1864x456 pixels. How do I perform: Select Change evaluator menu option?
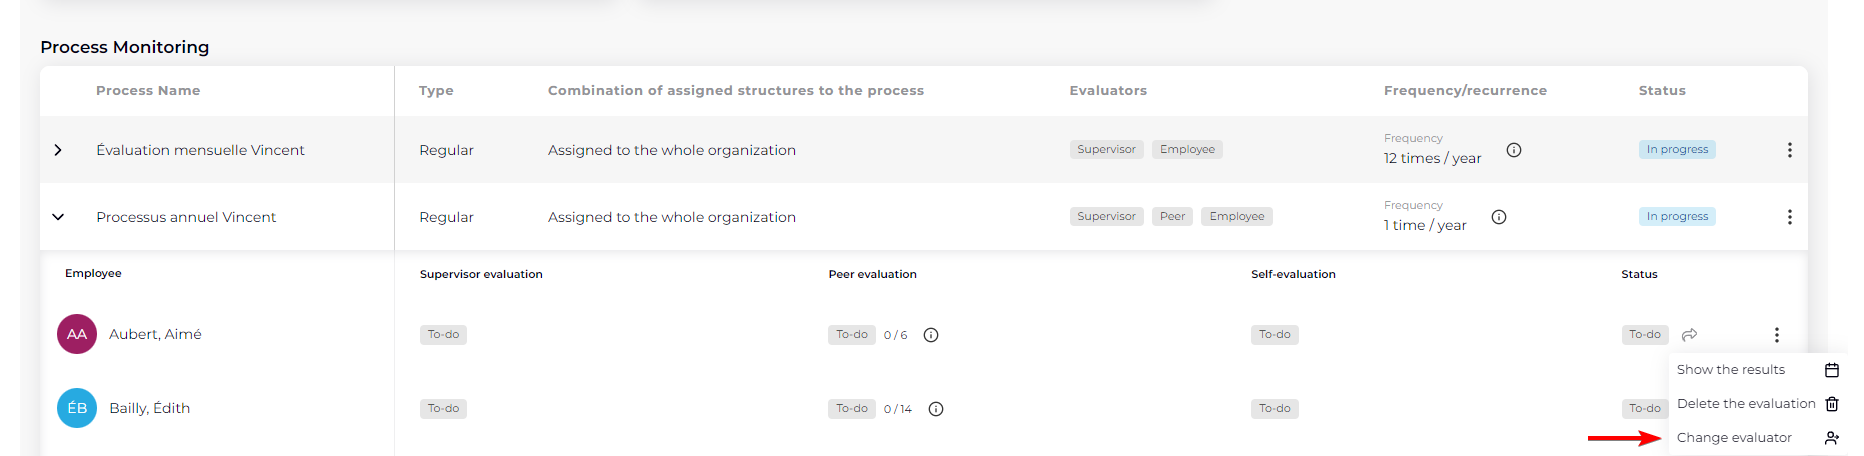(x=1734, y=438)
